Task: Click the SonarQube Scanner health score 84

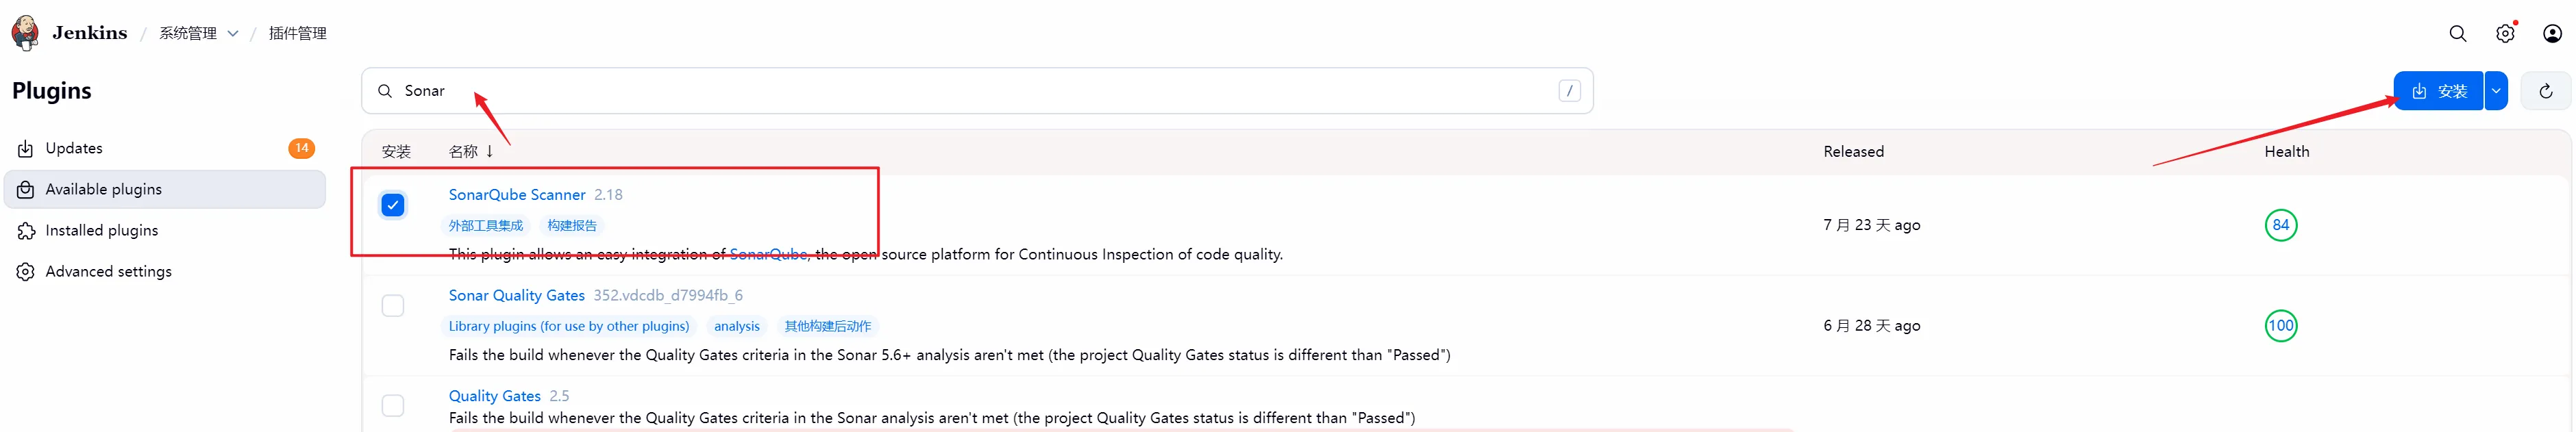Action: [2280, 225]
